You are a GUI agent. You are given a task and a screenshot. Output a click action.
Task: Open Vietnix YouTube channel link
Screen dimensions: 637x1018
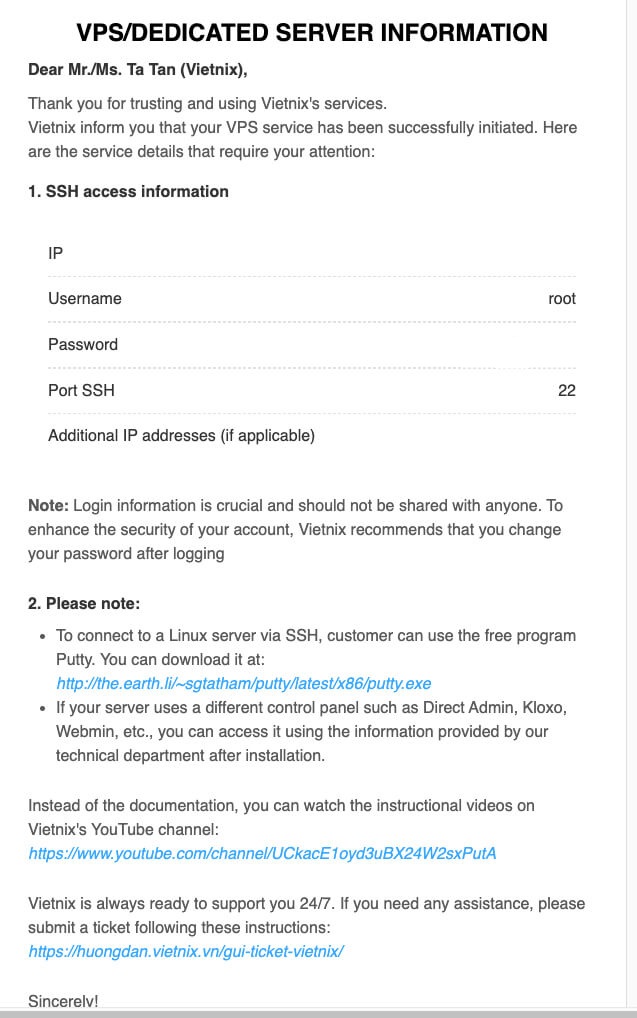click(262, 853)
